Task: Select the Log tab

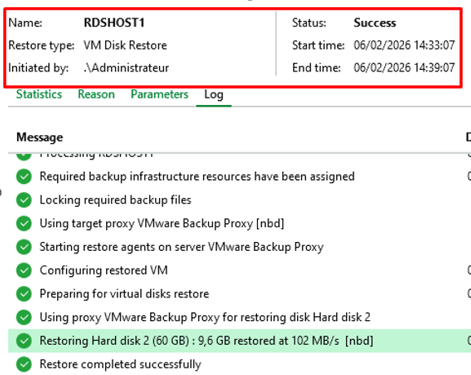Action: 214,95
